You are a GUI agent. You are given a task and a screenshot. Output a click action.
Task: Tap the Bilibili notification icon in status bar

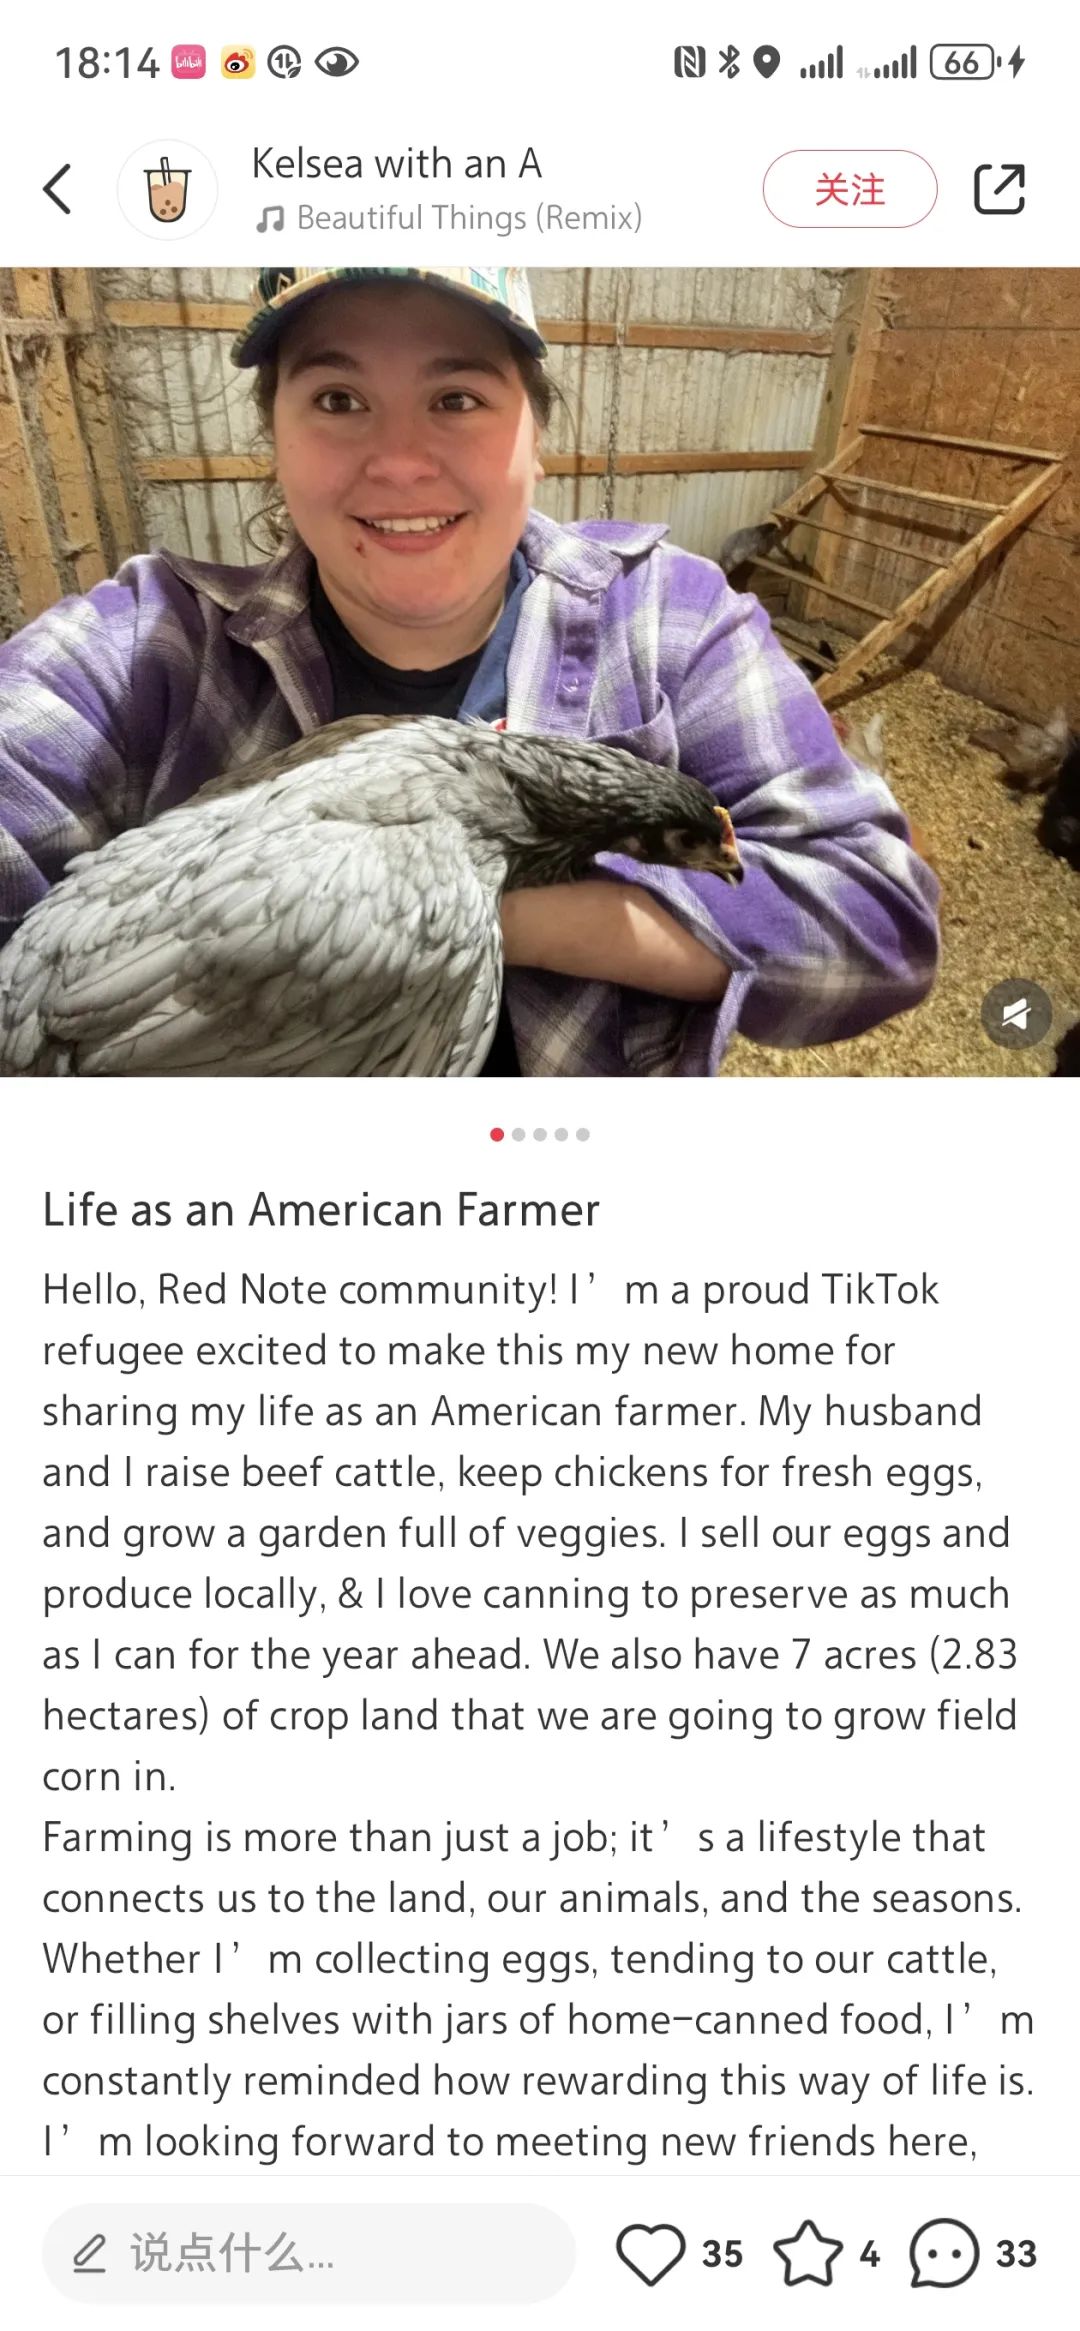tap(189, 62)
